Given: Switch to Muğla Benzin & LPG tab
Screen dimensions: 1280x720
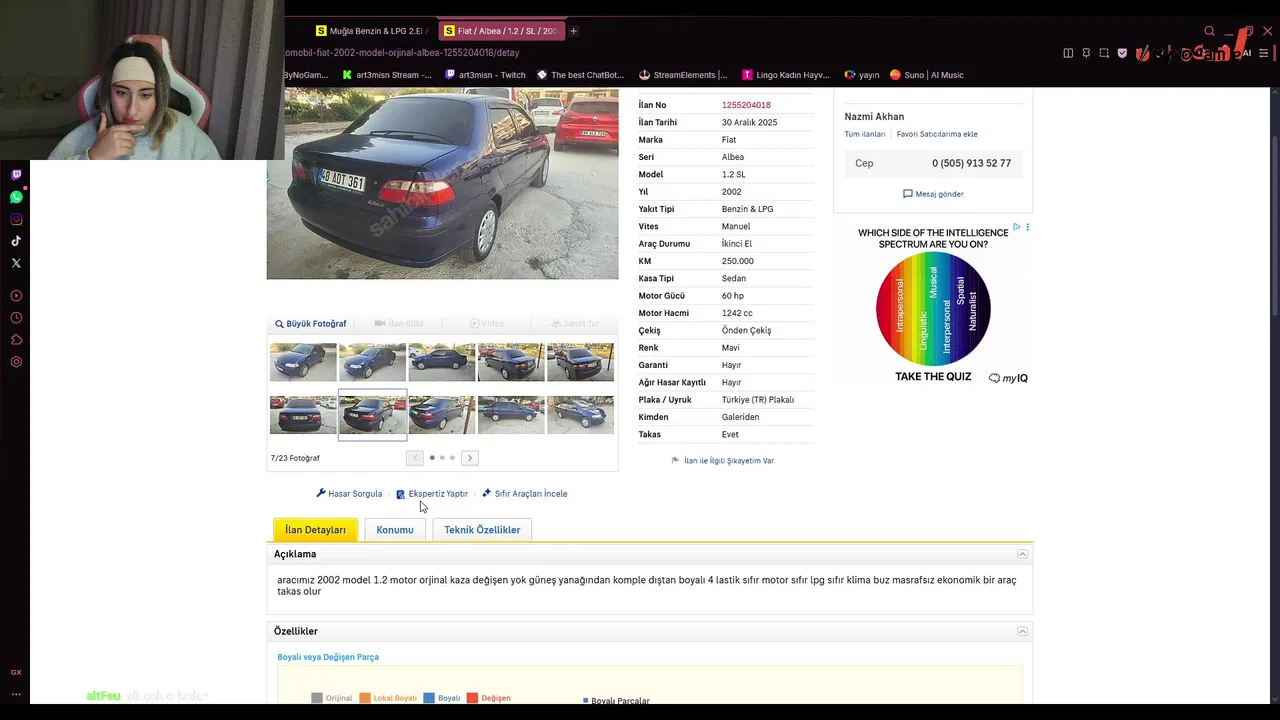Looking at the screenshot, I should click(x=372, y=31).
